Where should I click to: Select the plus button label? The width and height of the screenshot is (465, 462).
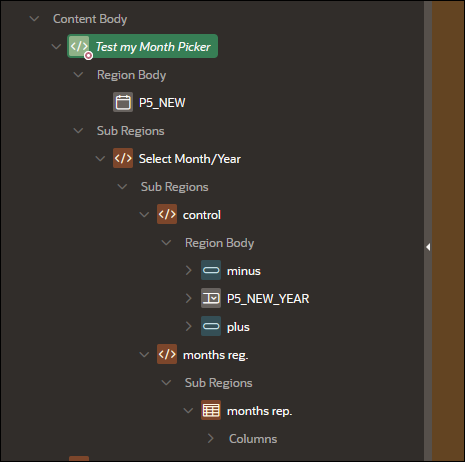238,327
